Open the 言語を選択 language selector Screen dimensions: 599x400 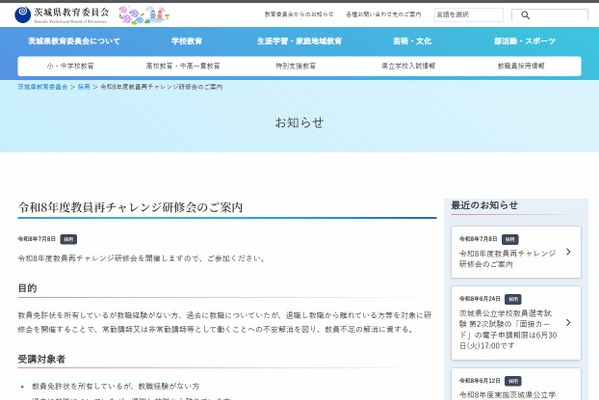pyautogui.click(x=469, y=15)
